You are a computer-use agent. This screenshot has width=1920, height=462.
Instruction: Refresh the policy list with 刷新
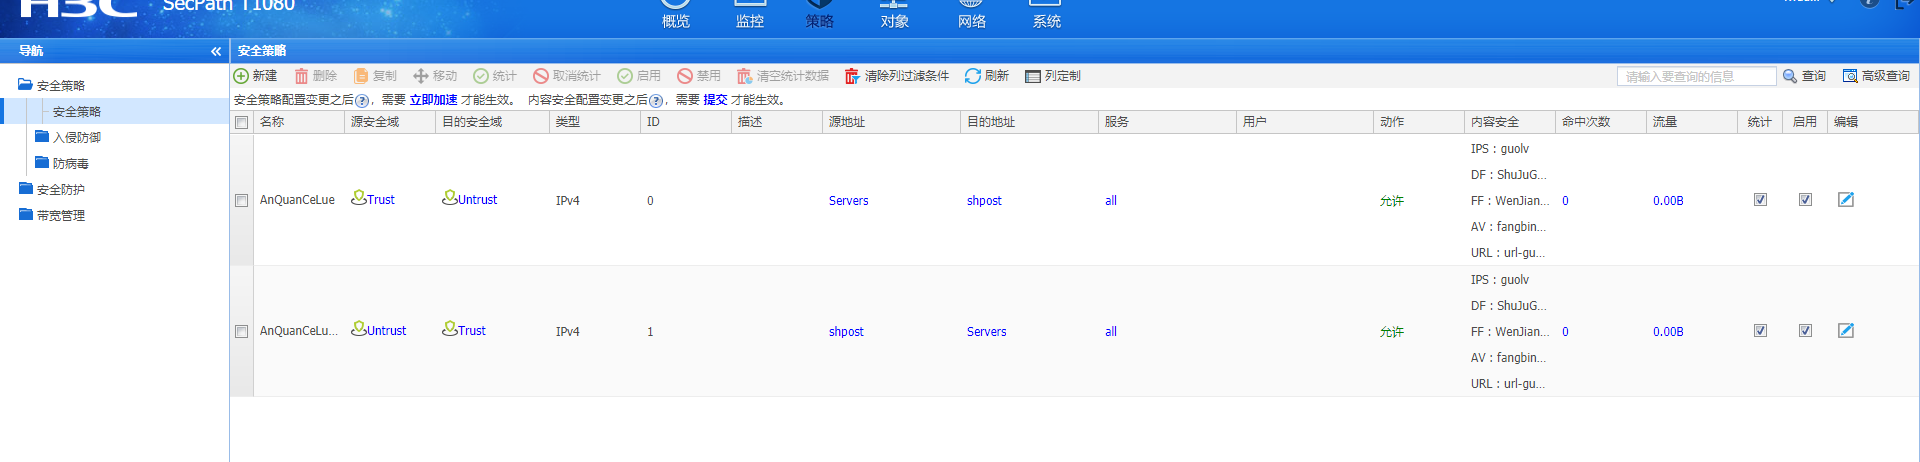click(987, 76)
